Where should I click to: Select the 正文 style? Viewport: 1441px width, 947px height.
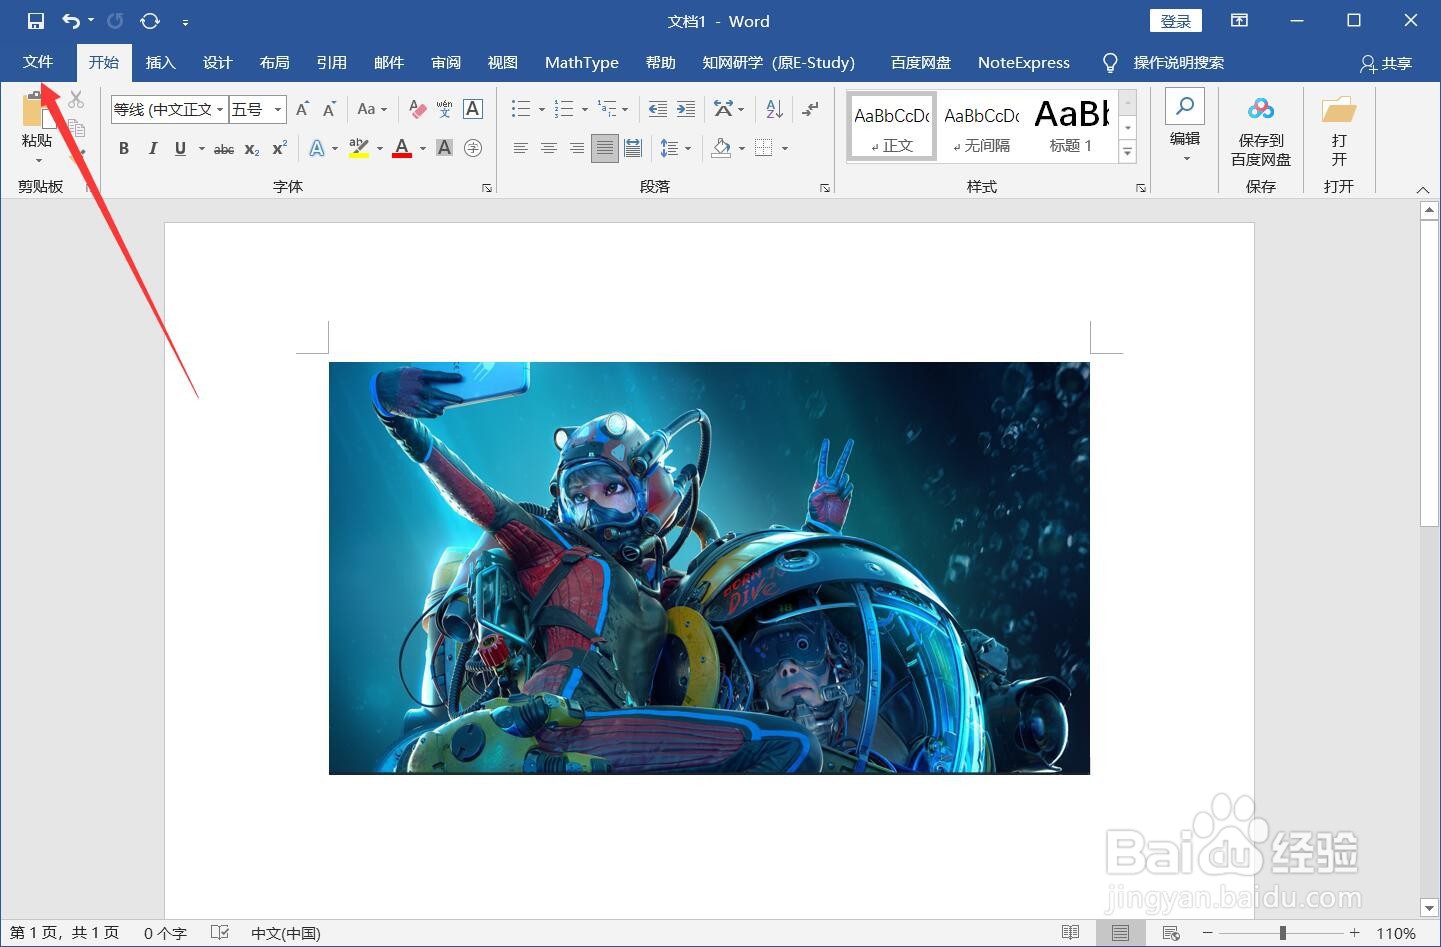coord(892,126)
